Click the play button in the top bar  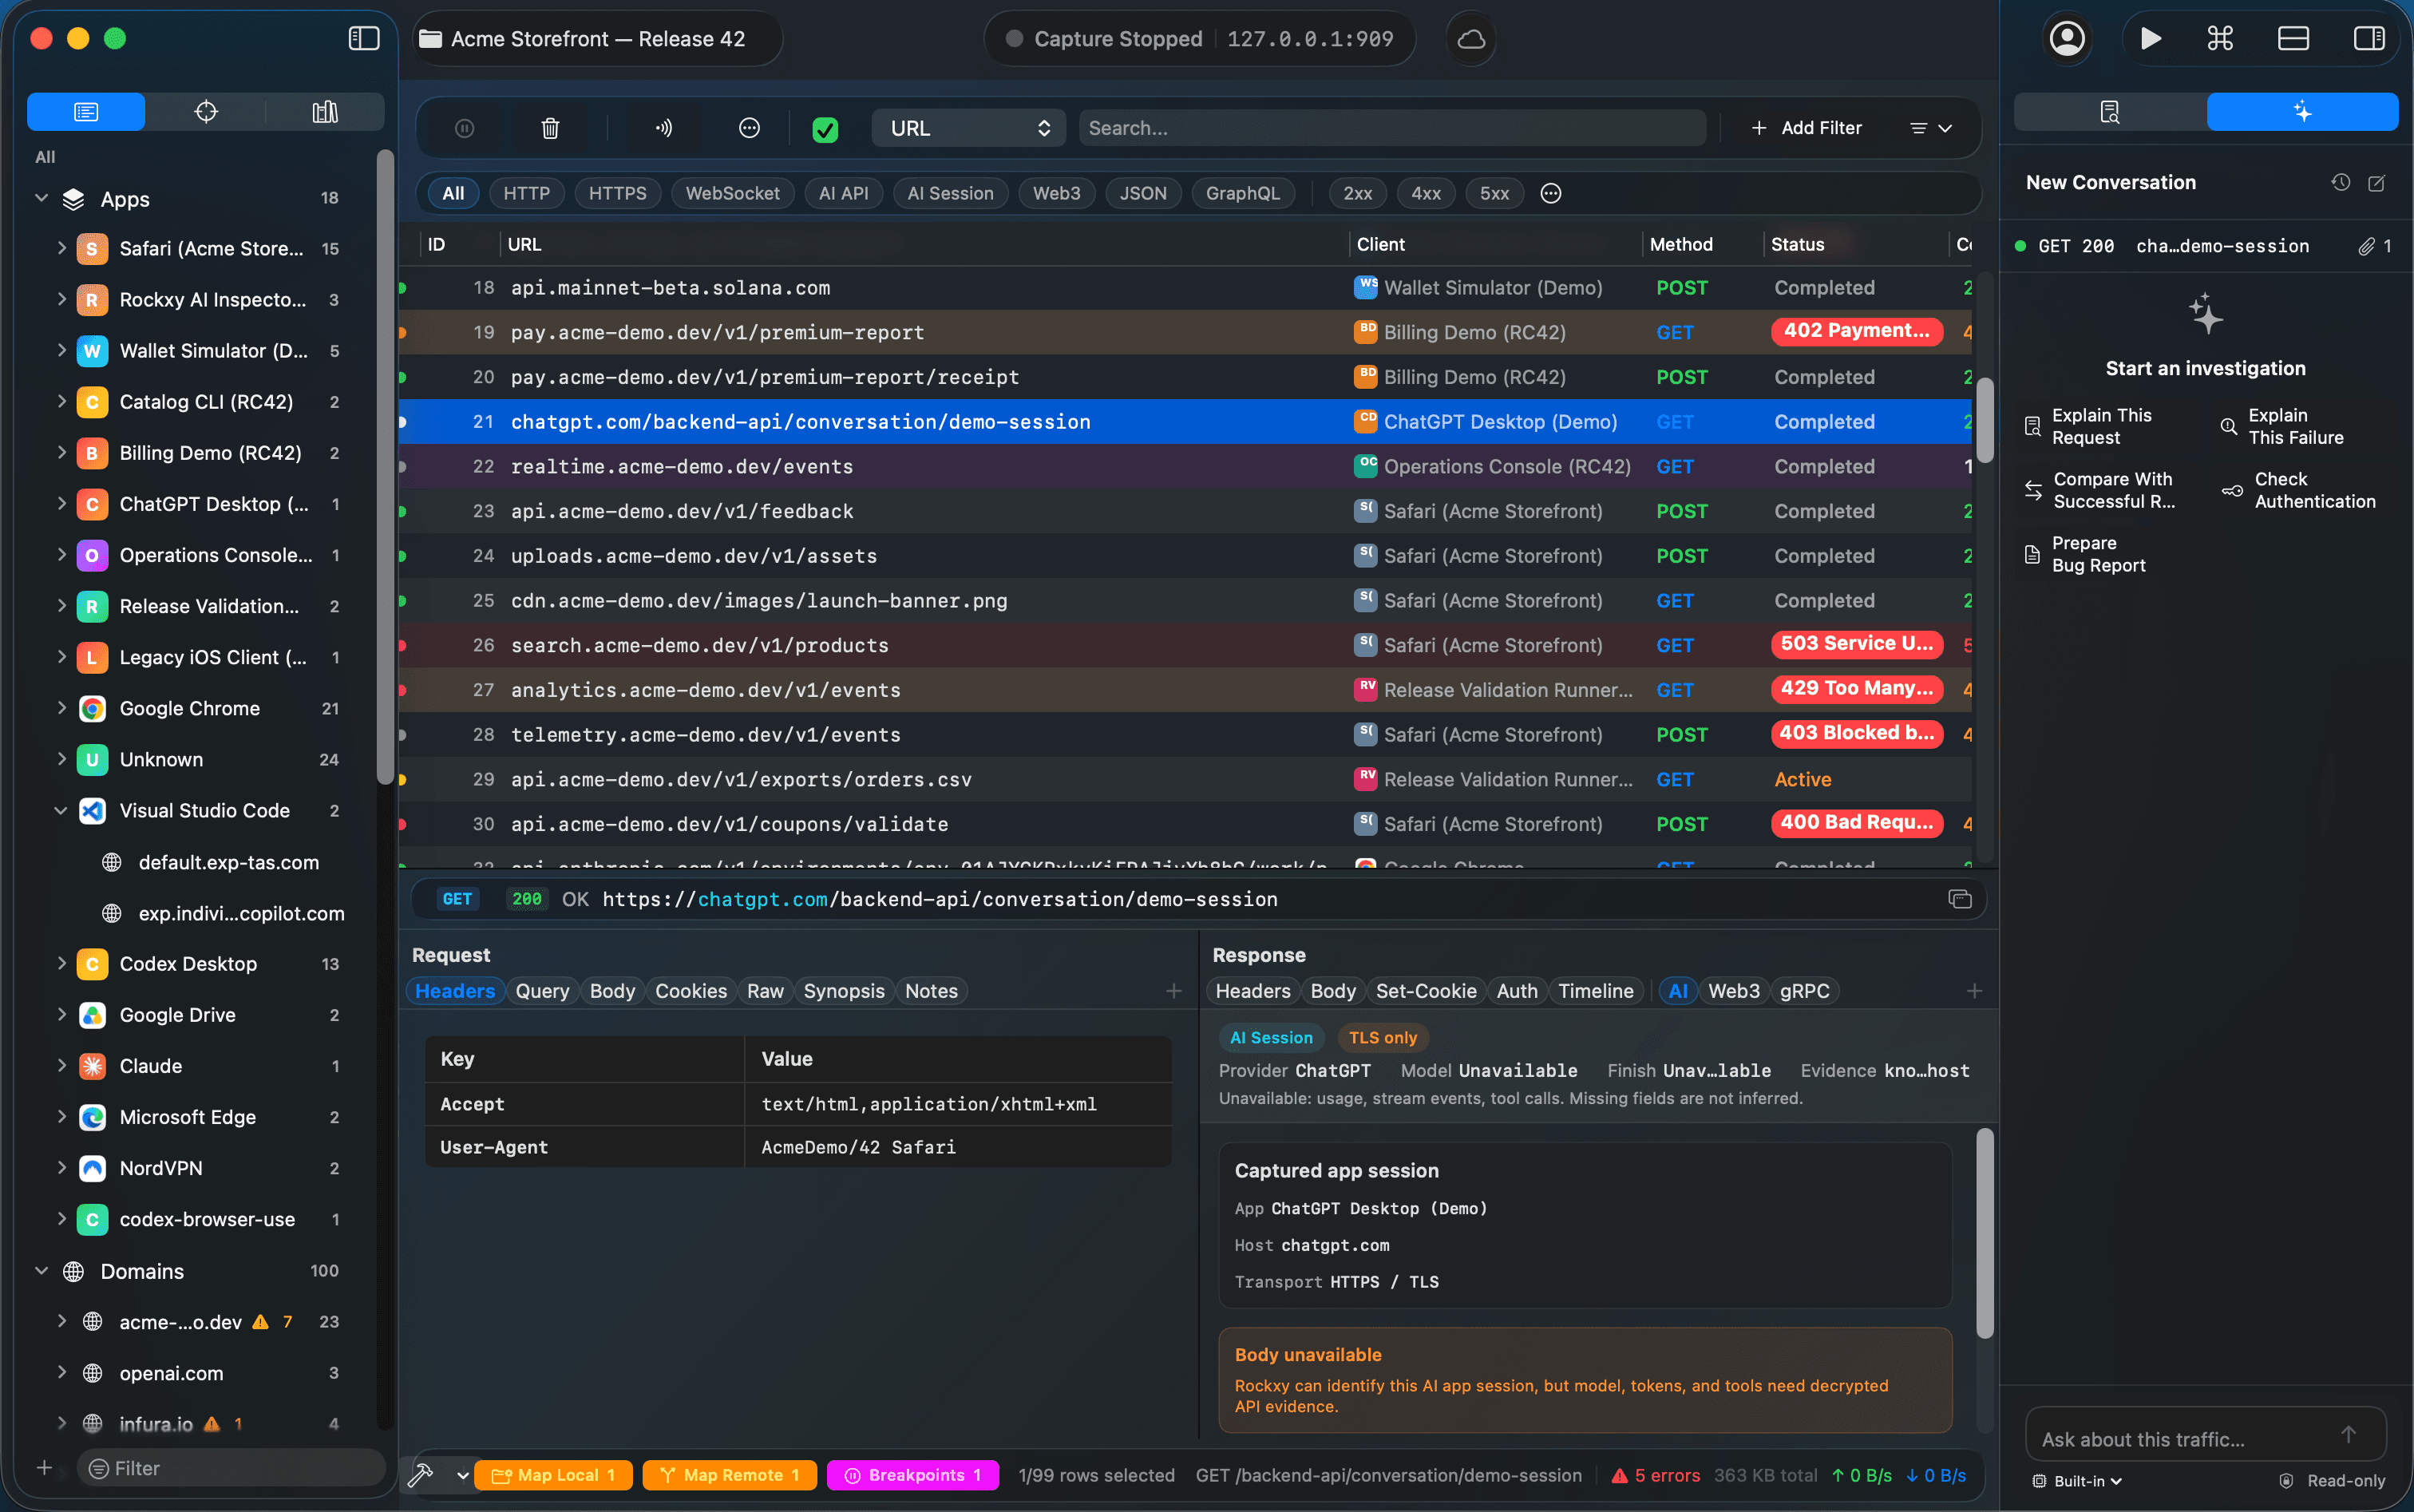(2150, 39)
